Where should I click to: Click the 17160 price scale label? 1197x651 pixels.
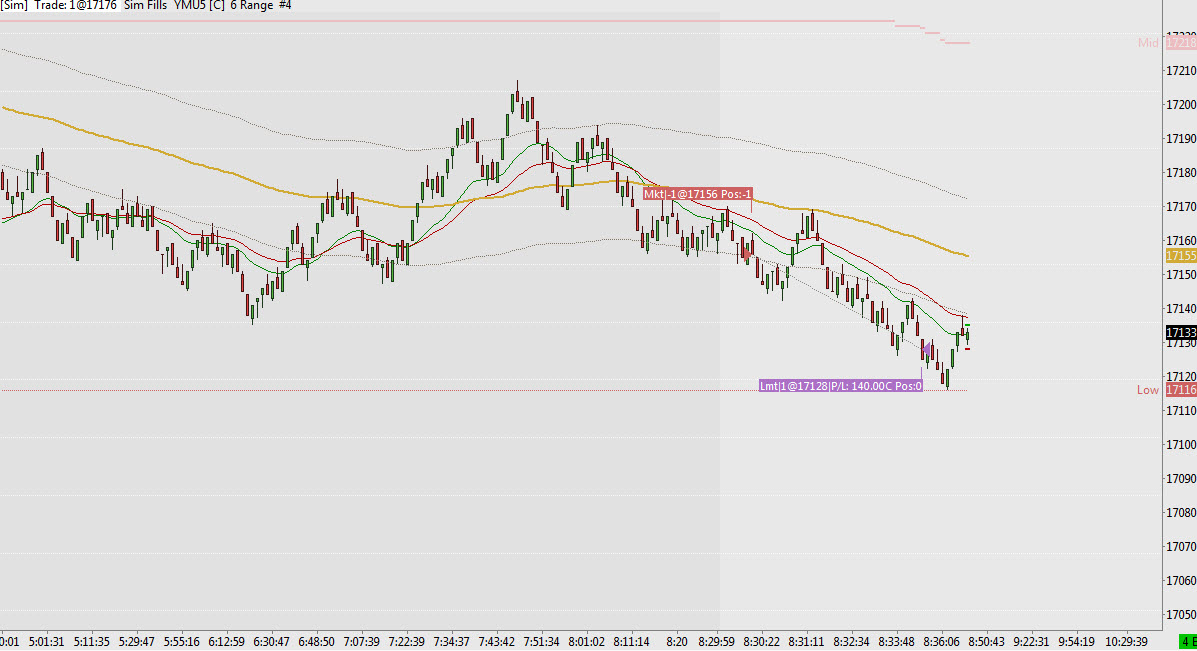tap(1181, 241)
